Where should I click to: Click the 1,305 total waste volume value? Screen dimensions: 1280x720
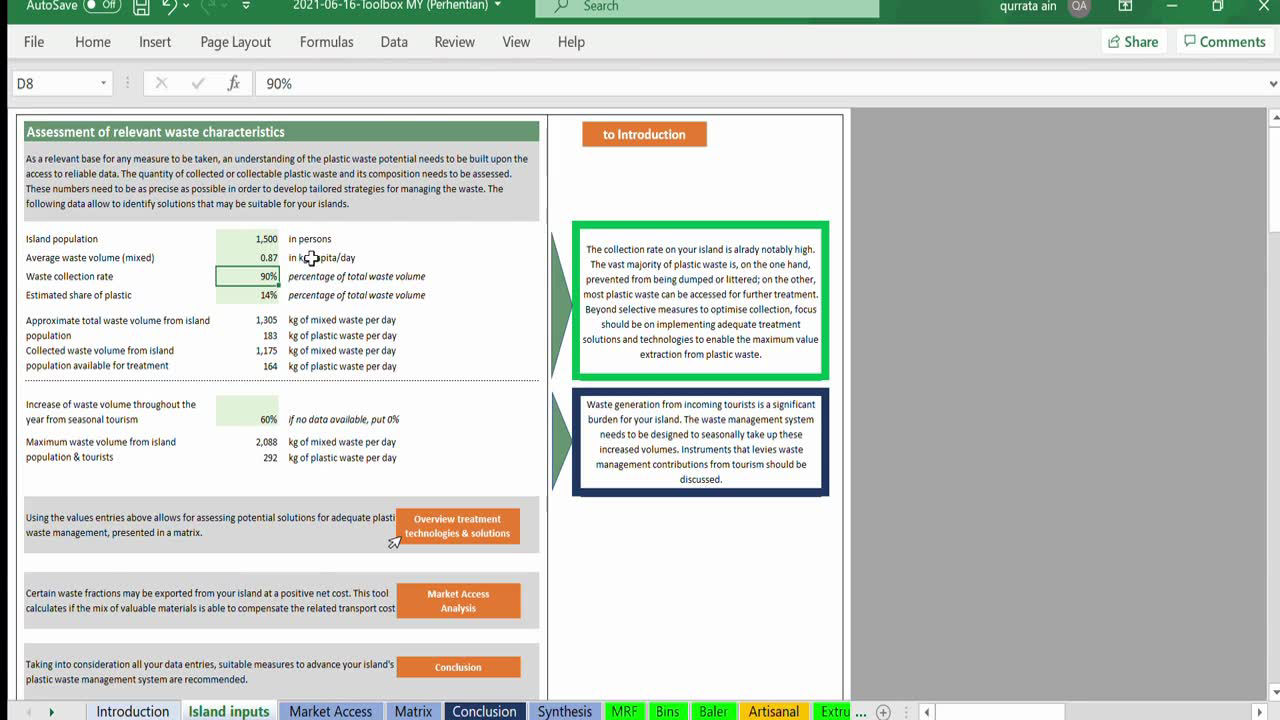coord(266,320)
